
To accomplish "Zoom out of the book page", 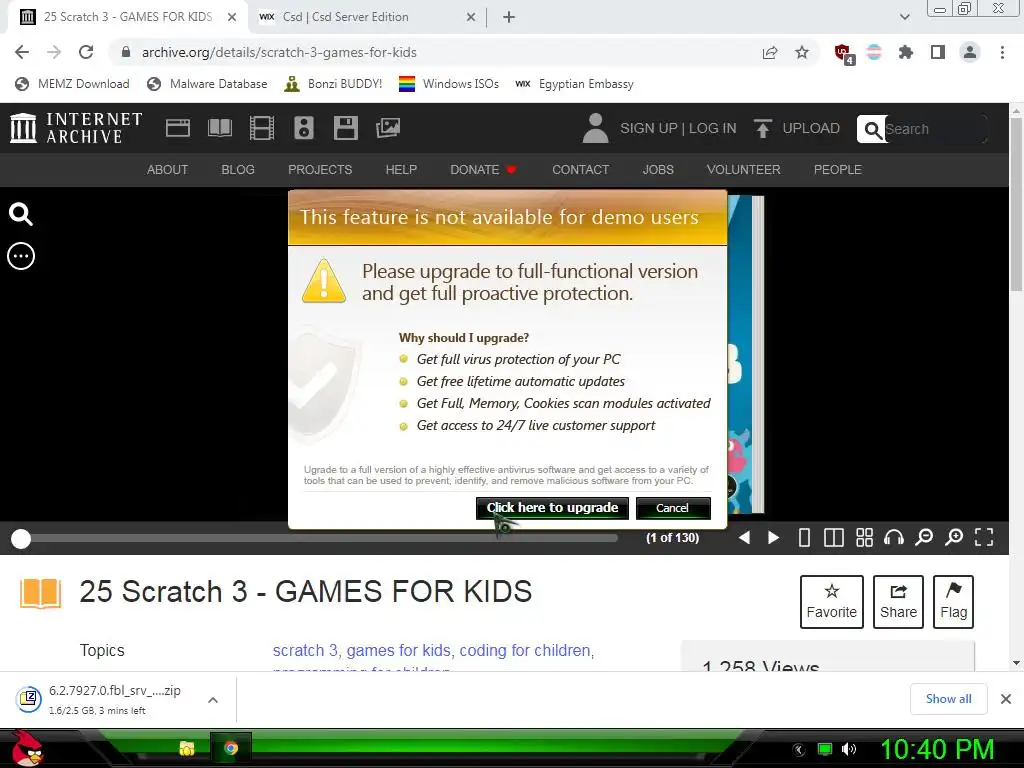I will 924,537.
